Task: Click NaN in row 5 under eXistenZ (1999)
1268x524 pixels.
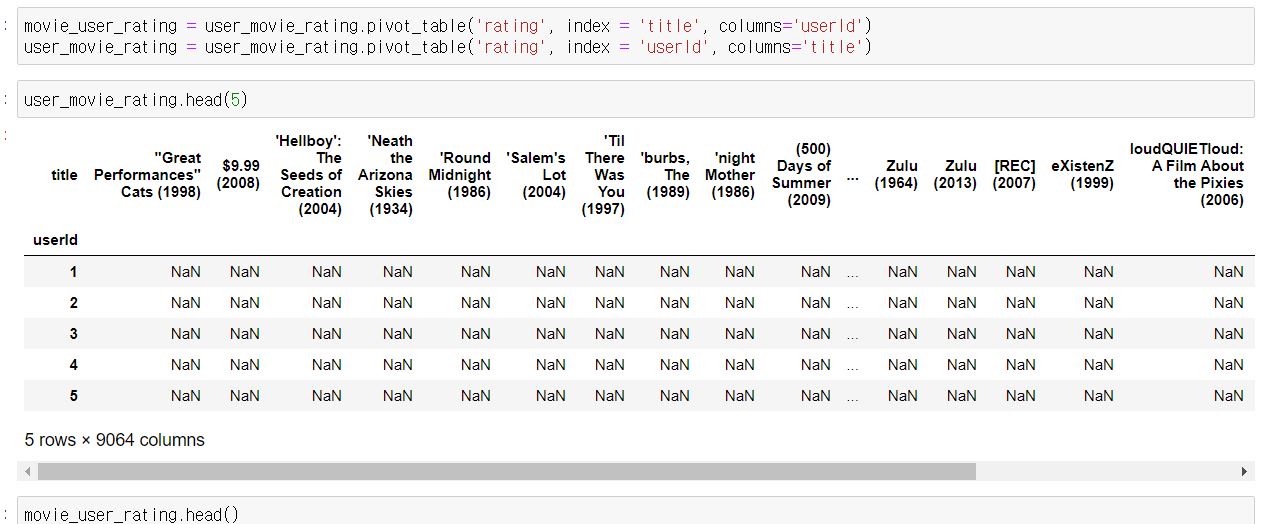Action: tap(1098, 396)
